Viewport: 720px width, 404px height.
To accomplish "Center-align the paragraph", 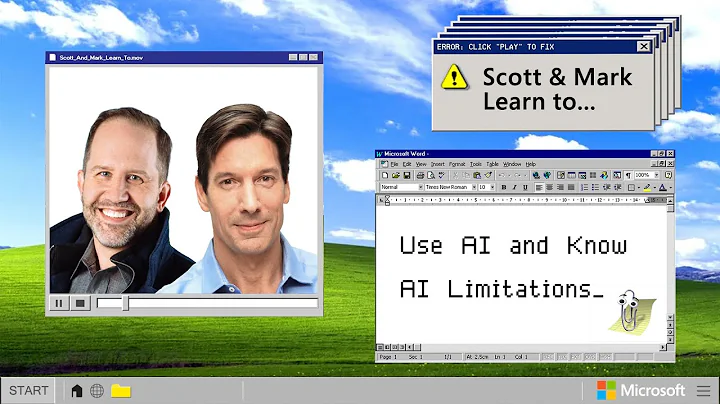I will coord(550,187).
